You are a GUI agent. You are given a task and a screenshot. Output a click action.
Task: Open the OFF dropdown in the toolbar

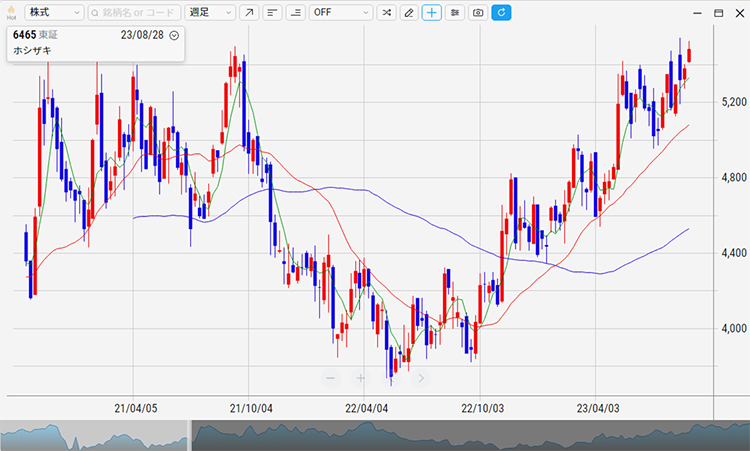(340, 13)
